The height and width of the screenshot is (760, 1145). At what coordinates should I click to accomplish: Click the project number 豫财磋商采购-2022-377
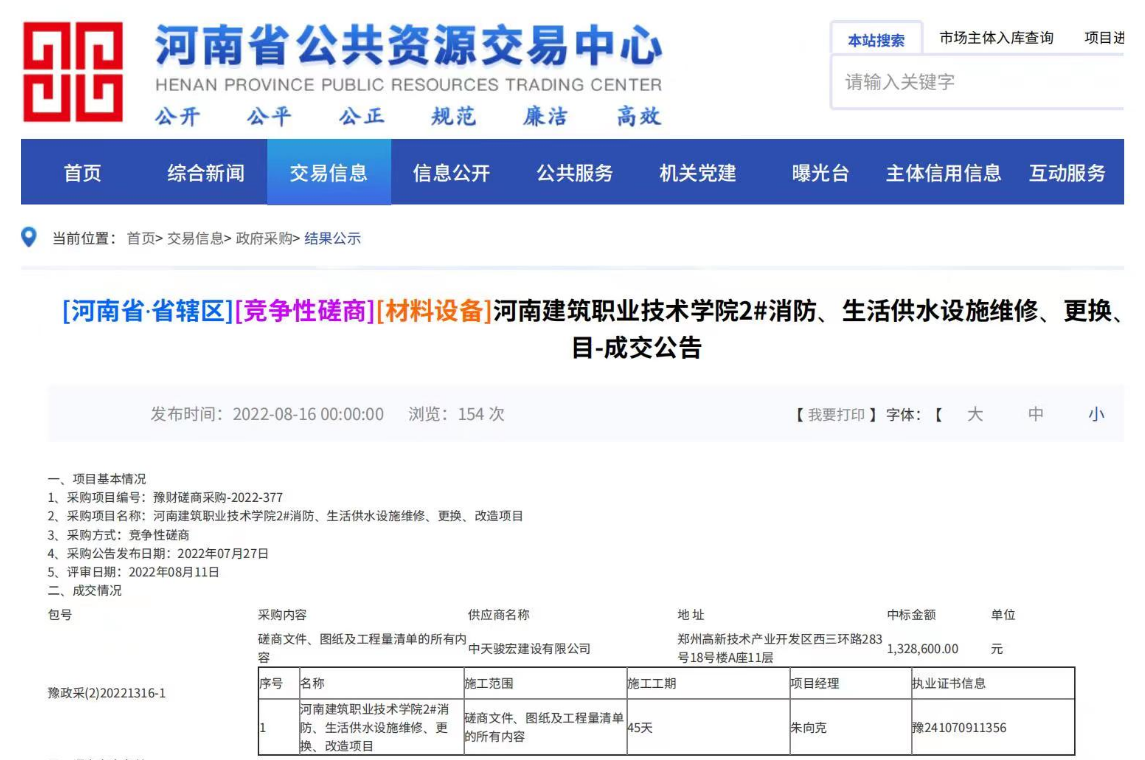tap(218, 497)
